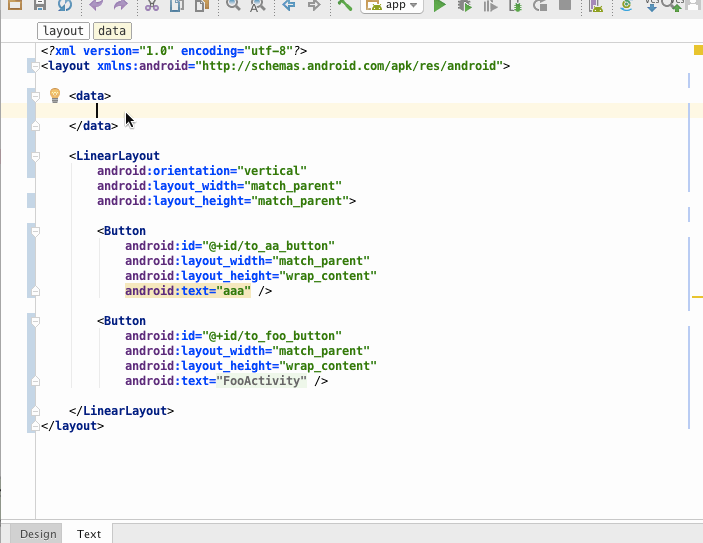Click the Replace icon in toolbar
Viewport: 703px width, 543px height.
click(x=258, y=5)
